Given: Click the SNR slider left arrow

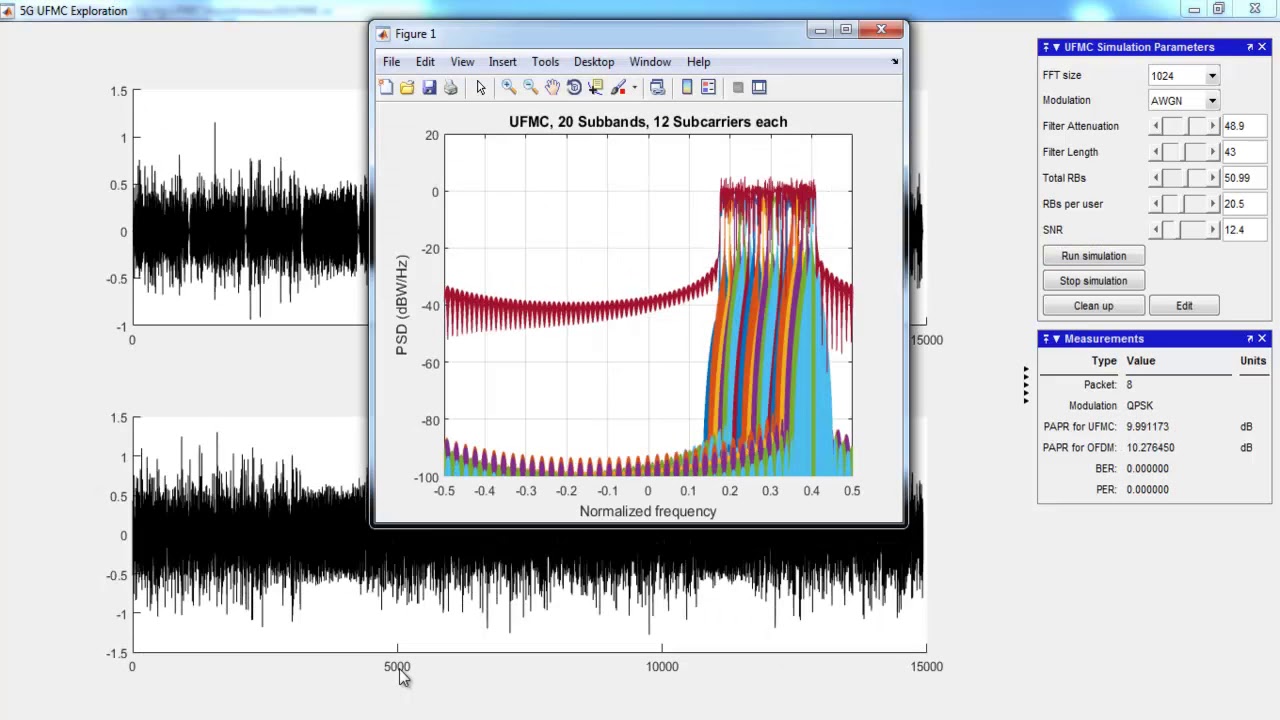Looking at the screenshot, I should tap(1156, 230).
